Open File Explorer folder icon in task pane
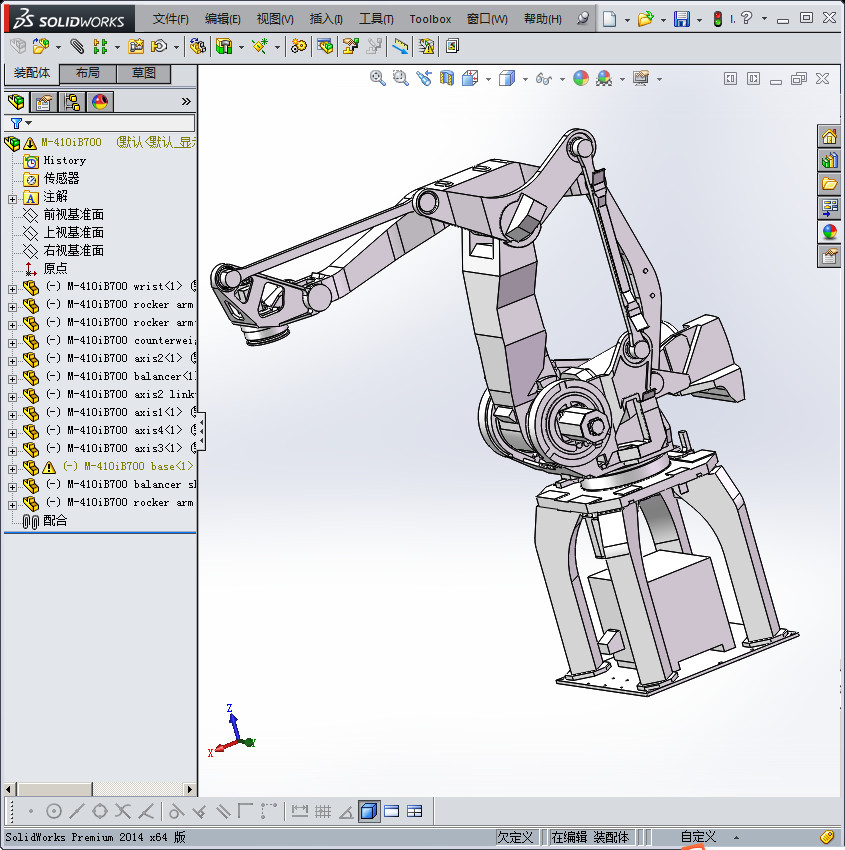This screenshot has width=845, height=850. pyautogui.click(x=829, y=184)
